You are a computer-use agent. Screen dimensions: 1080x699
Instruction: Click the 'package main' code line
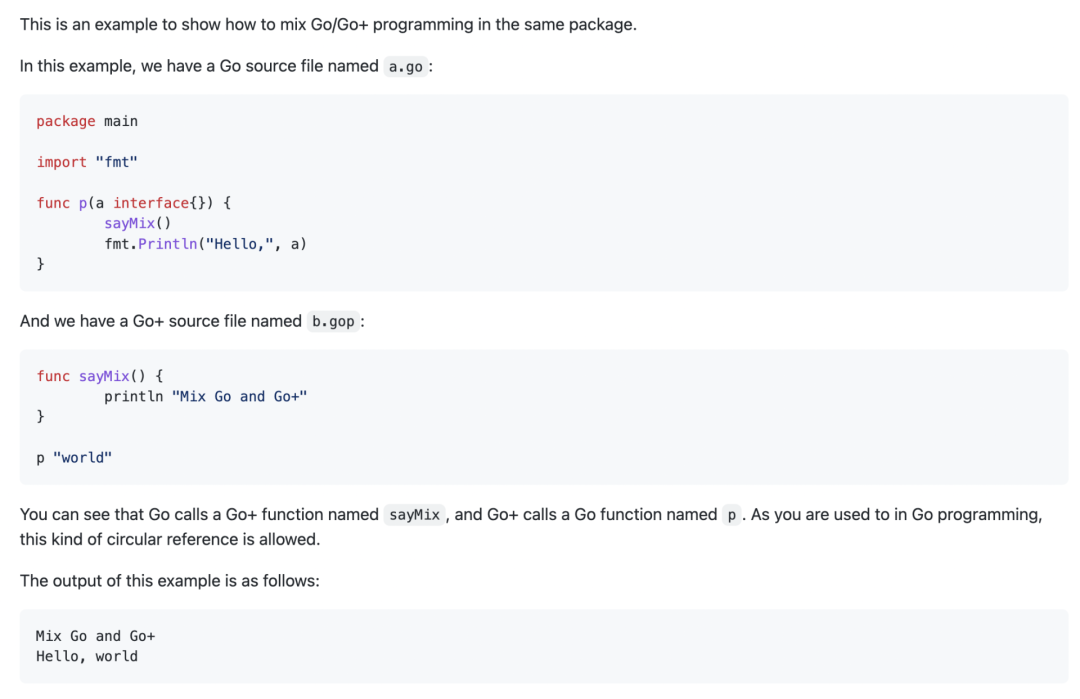click(x=87, y=121)
